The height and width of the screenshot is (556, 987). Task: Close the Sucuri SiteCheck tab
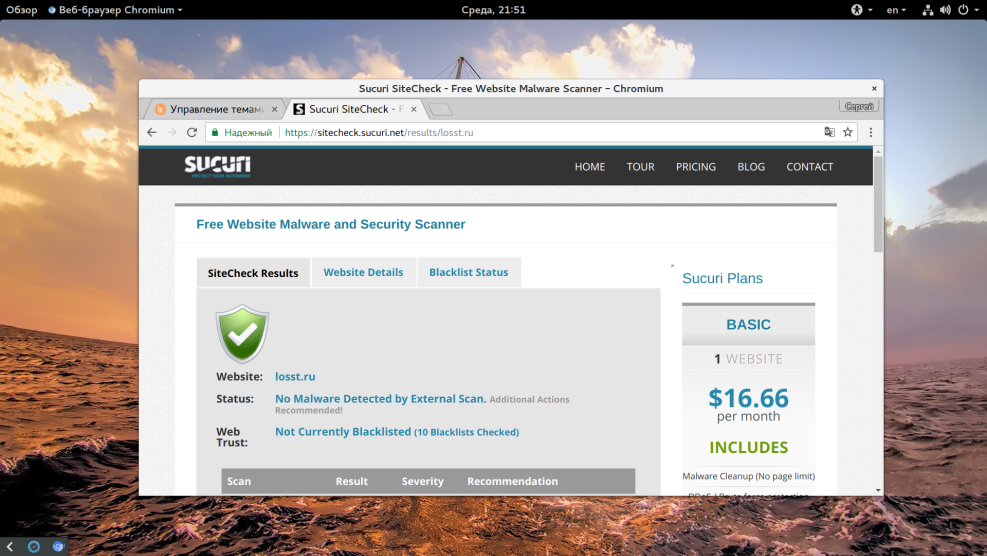pos(414,109)
